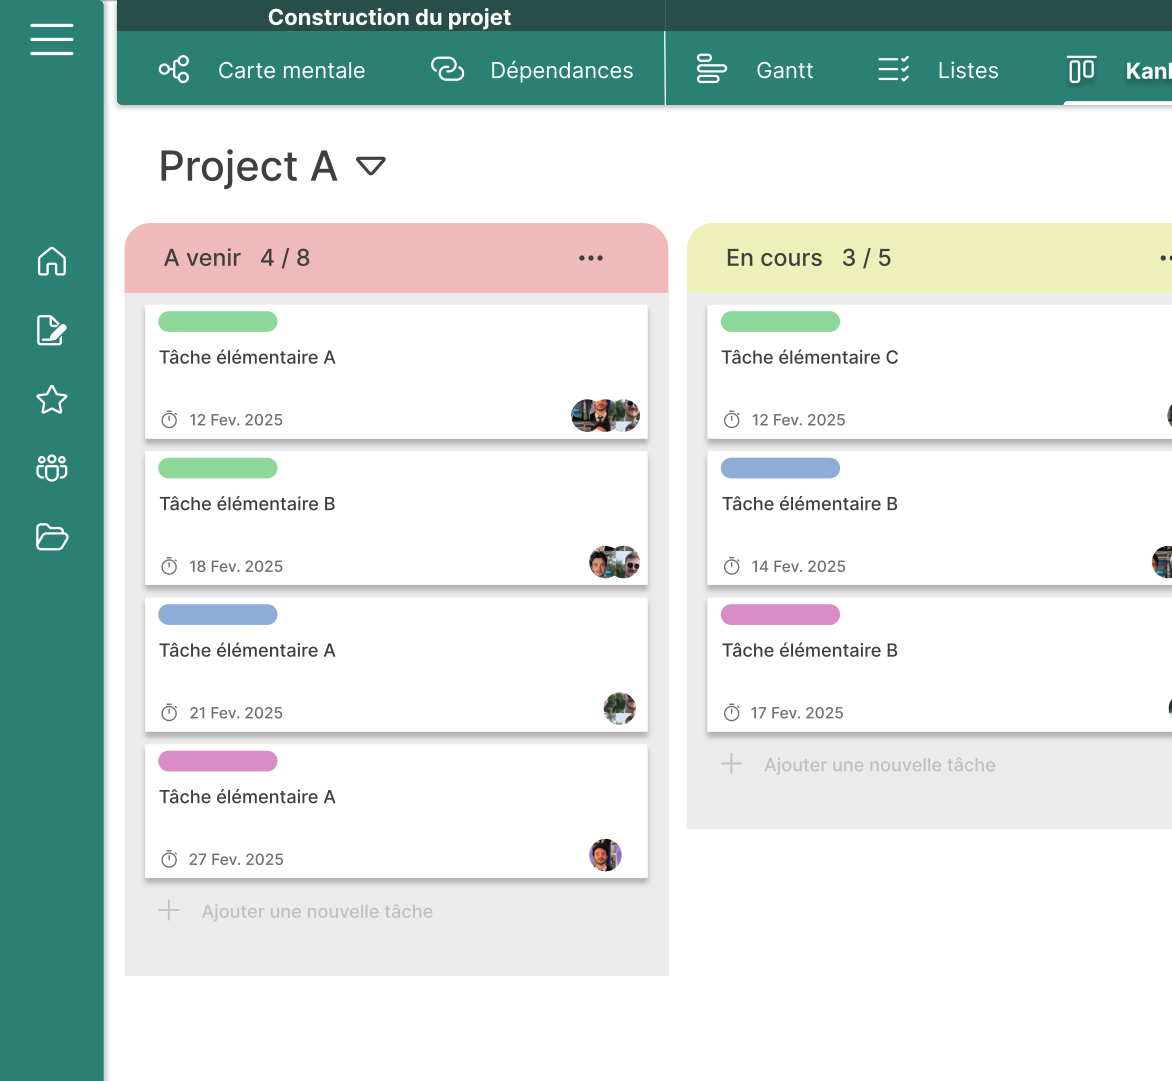Click the timer icon beside 14 Fev. 2025
Viewport: 1172px width, 1081px height.
(x=732, y=567)
